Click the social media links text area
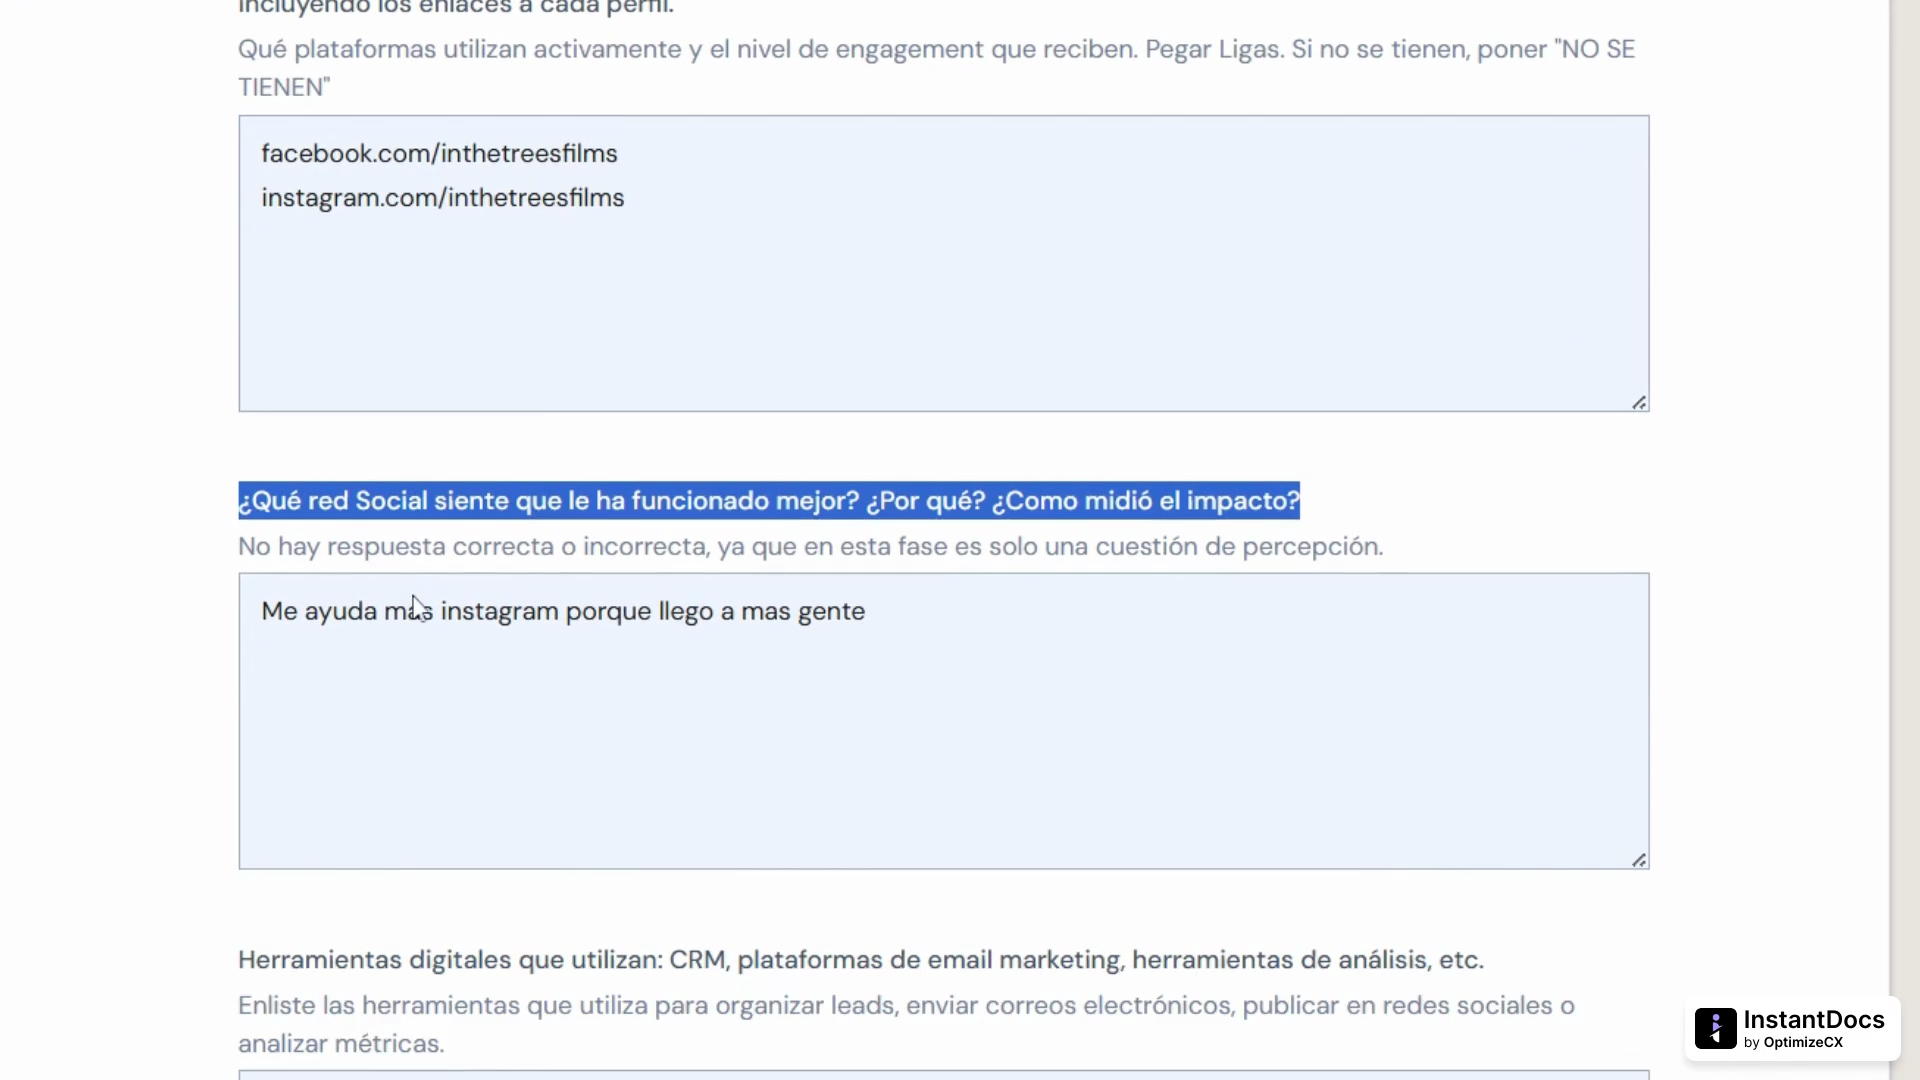1920x1080 pixels. 943,263
